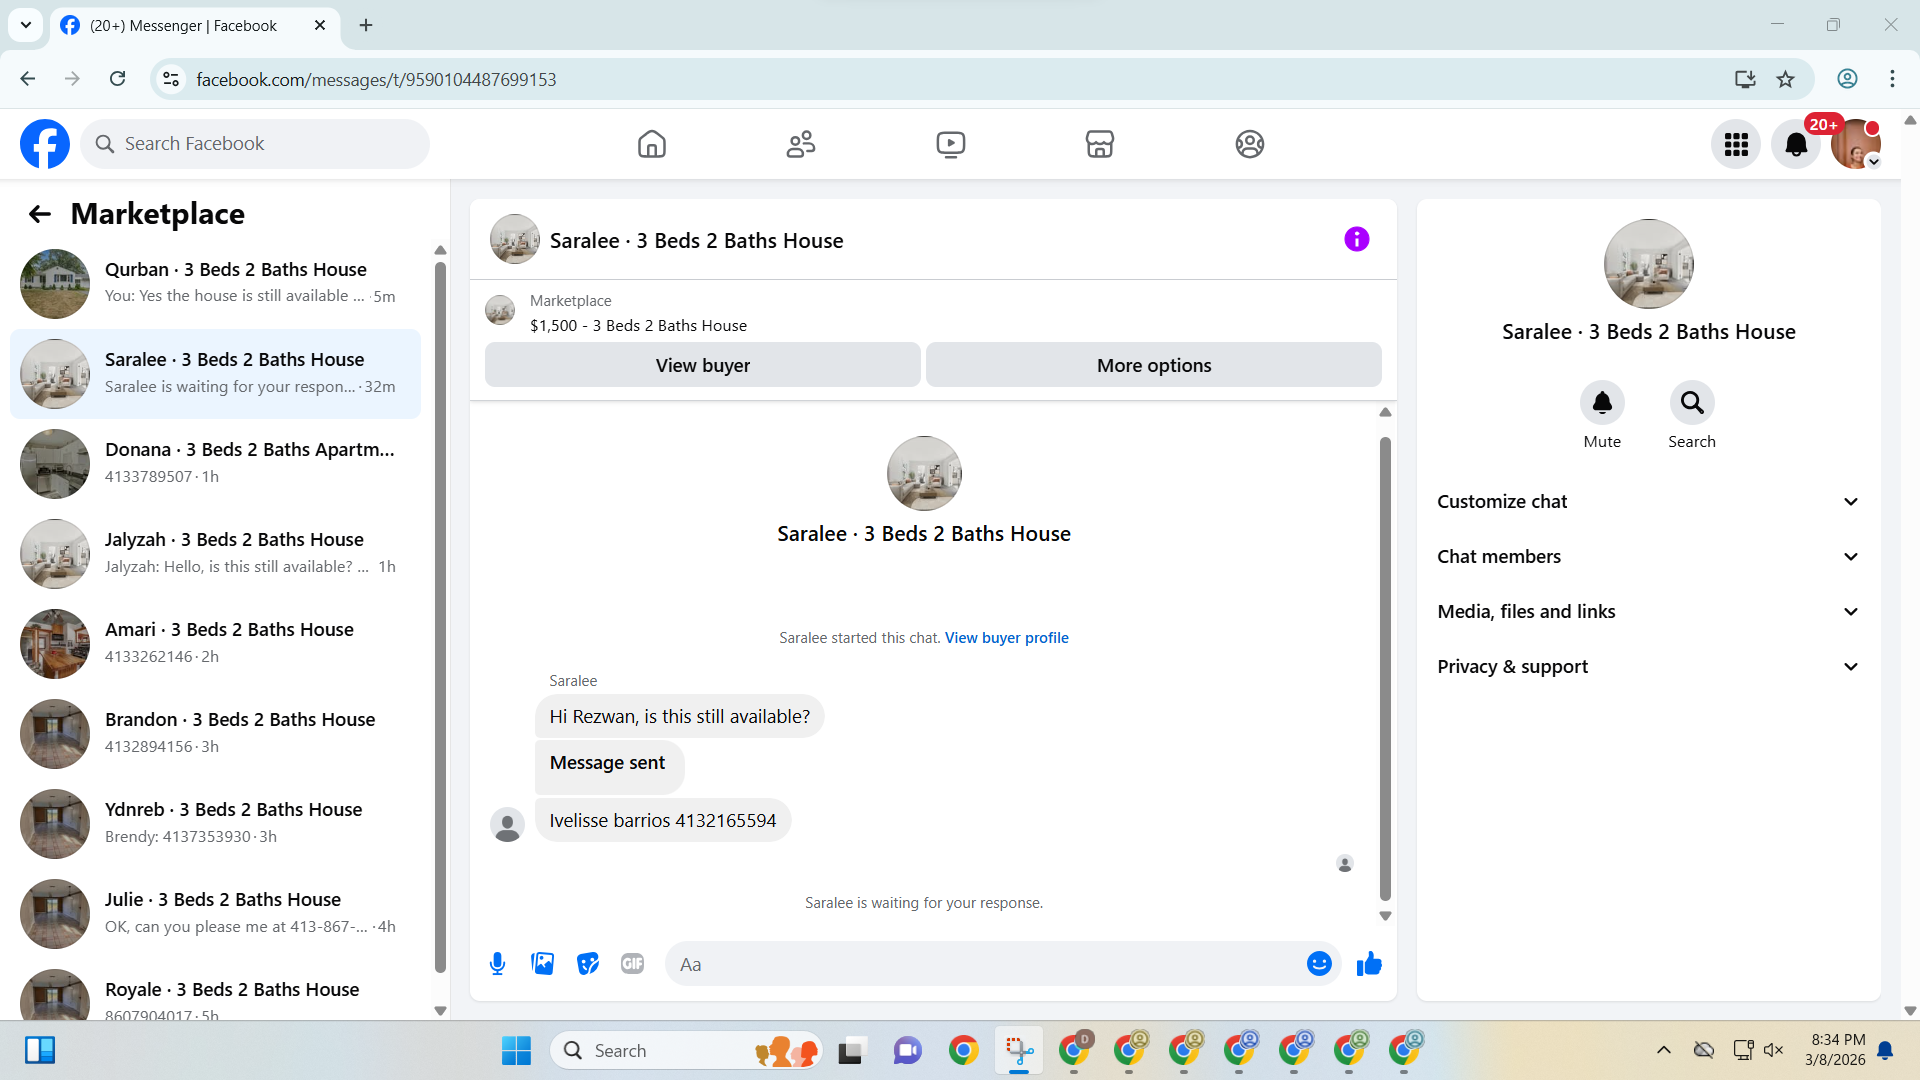Open Google Chrome from Windows taskbar

(963, 1050)
